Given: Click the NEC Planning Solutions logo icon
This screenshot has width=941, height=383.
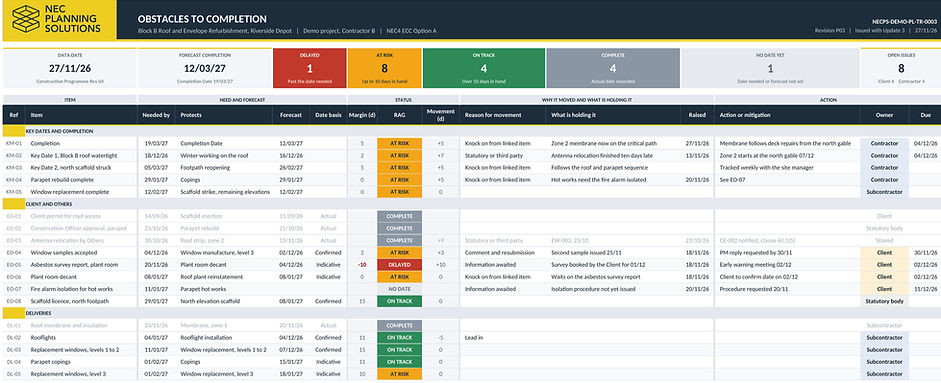Looking at the screenshot, I should click(25, 19).
